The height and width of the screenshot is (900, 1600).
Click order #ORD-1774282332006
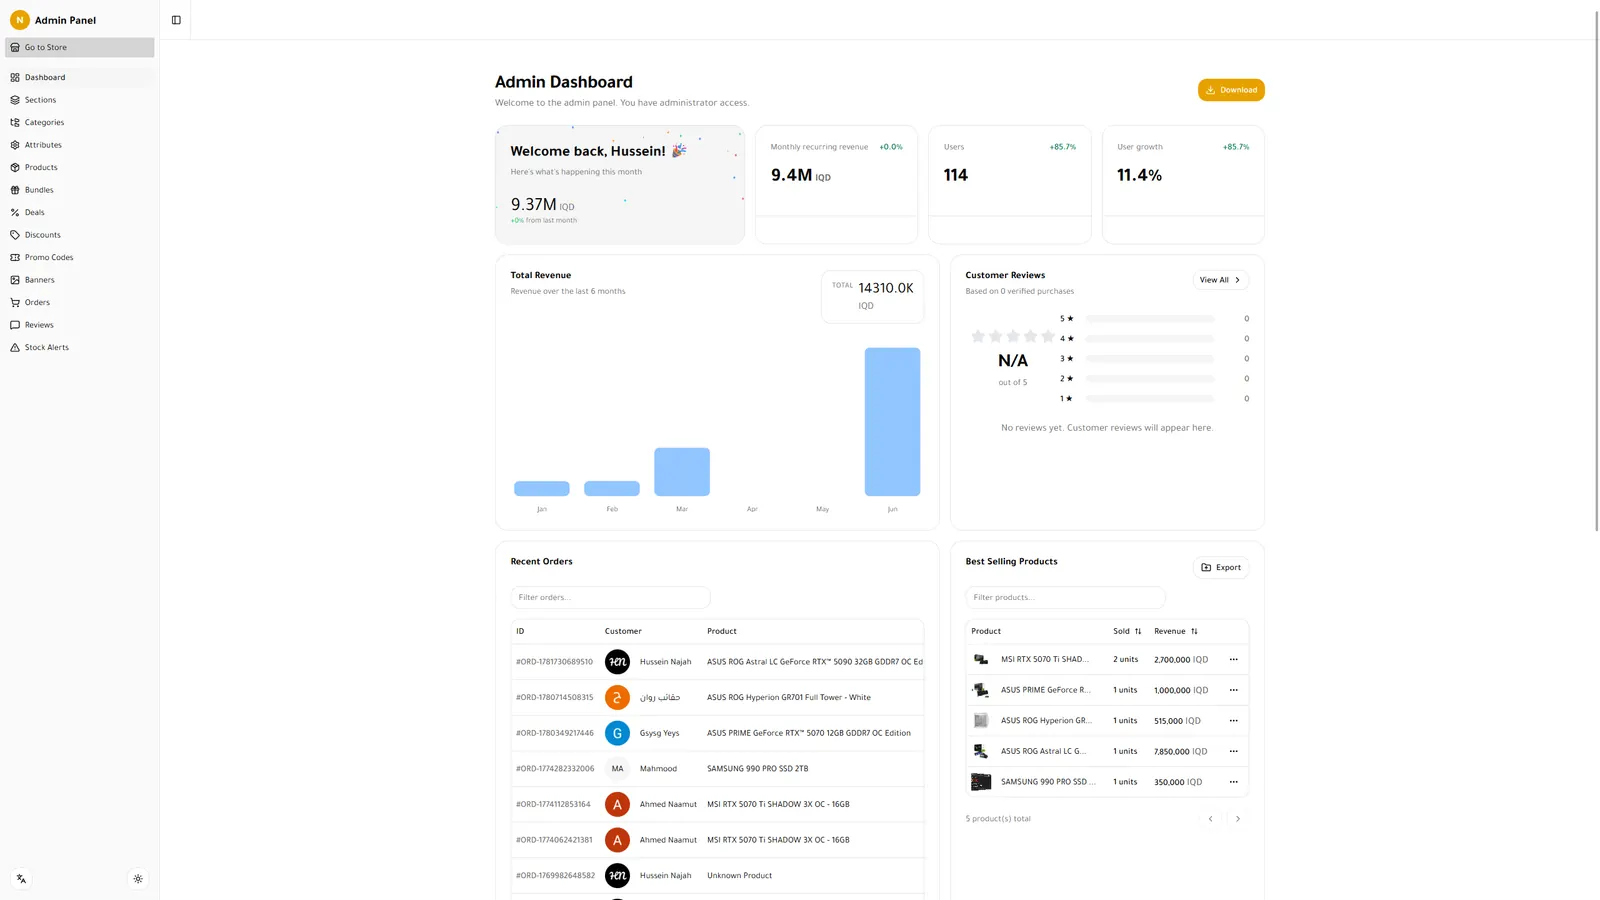point(555,769)
